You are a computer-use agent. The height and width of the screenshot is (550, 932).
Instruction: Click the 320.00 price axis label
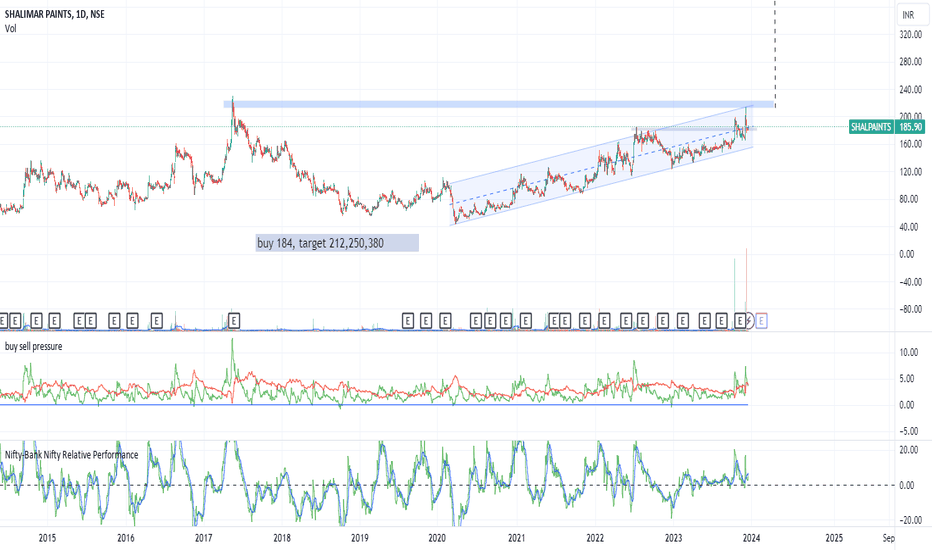click(x=911, y=35)
